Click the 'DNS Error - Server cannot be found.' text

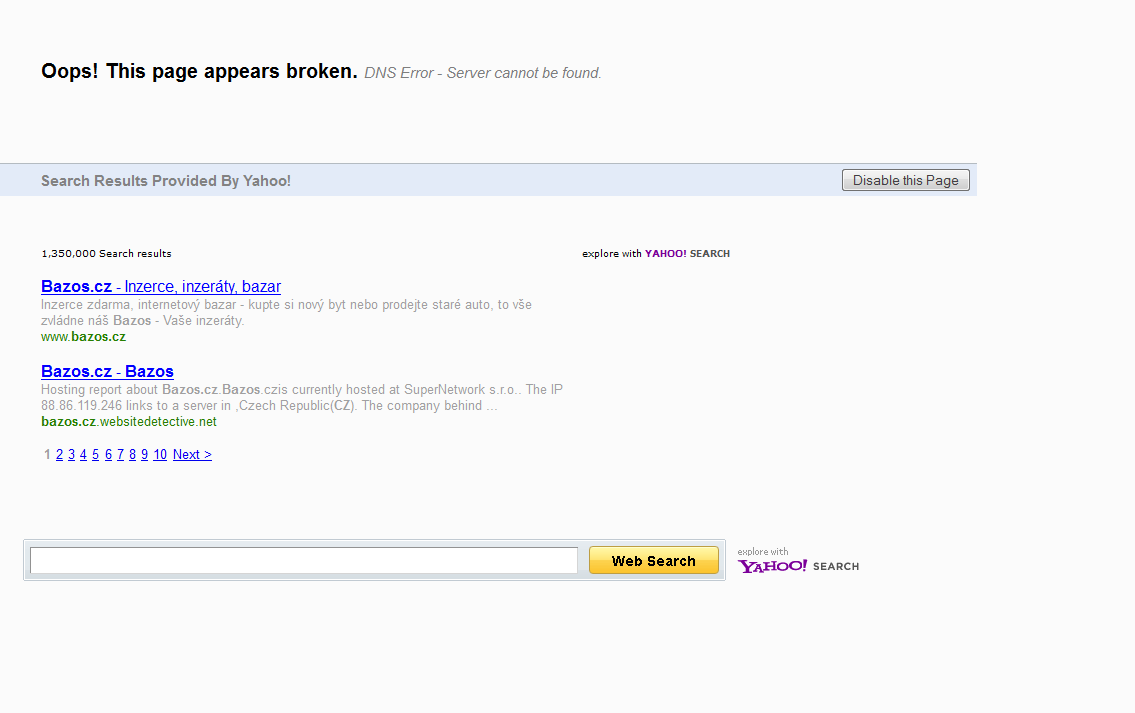point(483,73)
